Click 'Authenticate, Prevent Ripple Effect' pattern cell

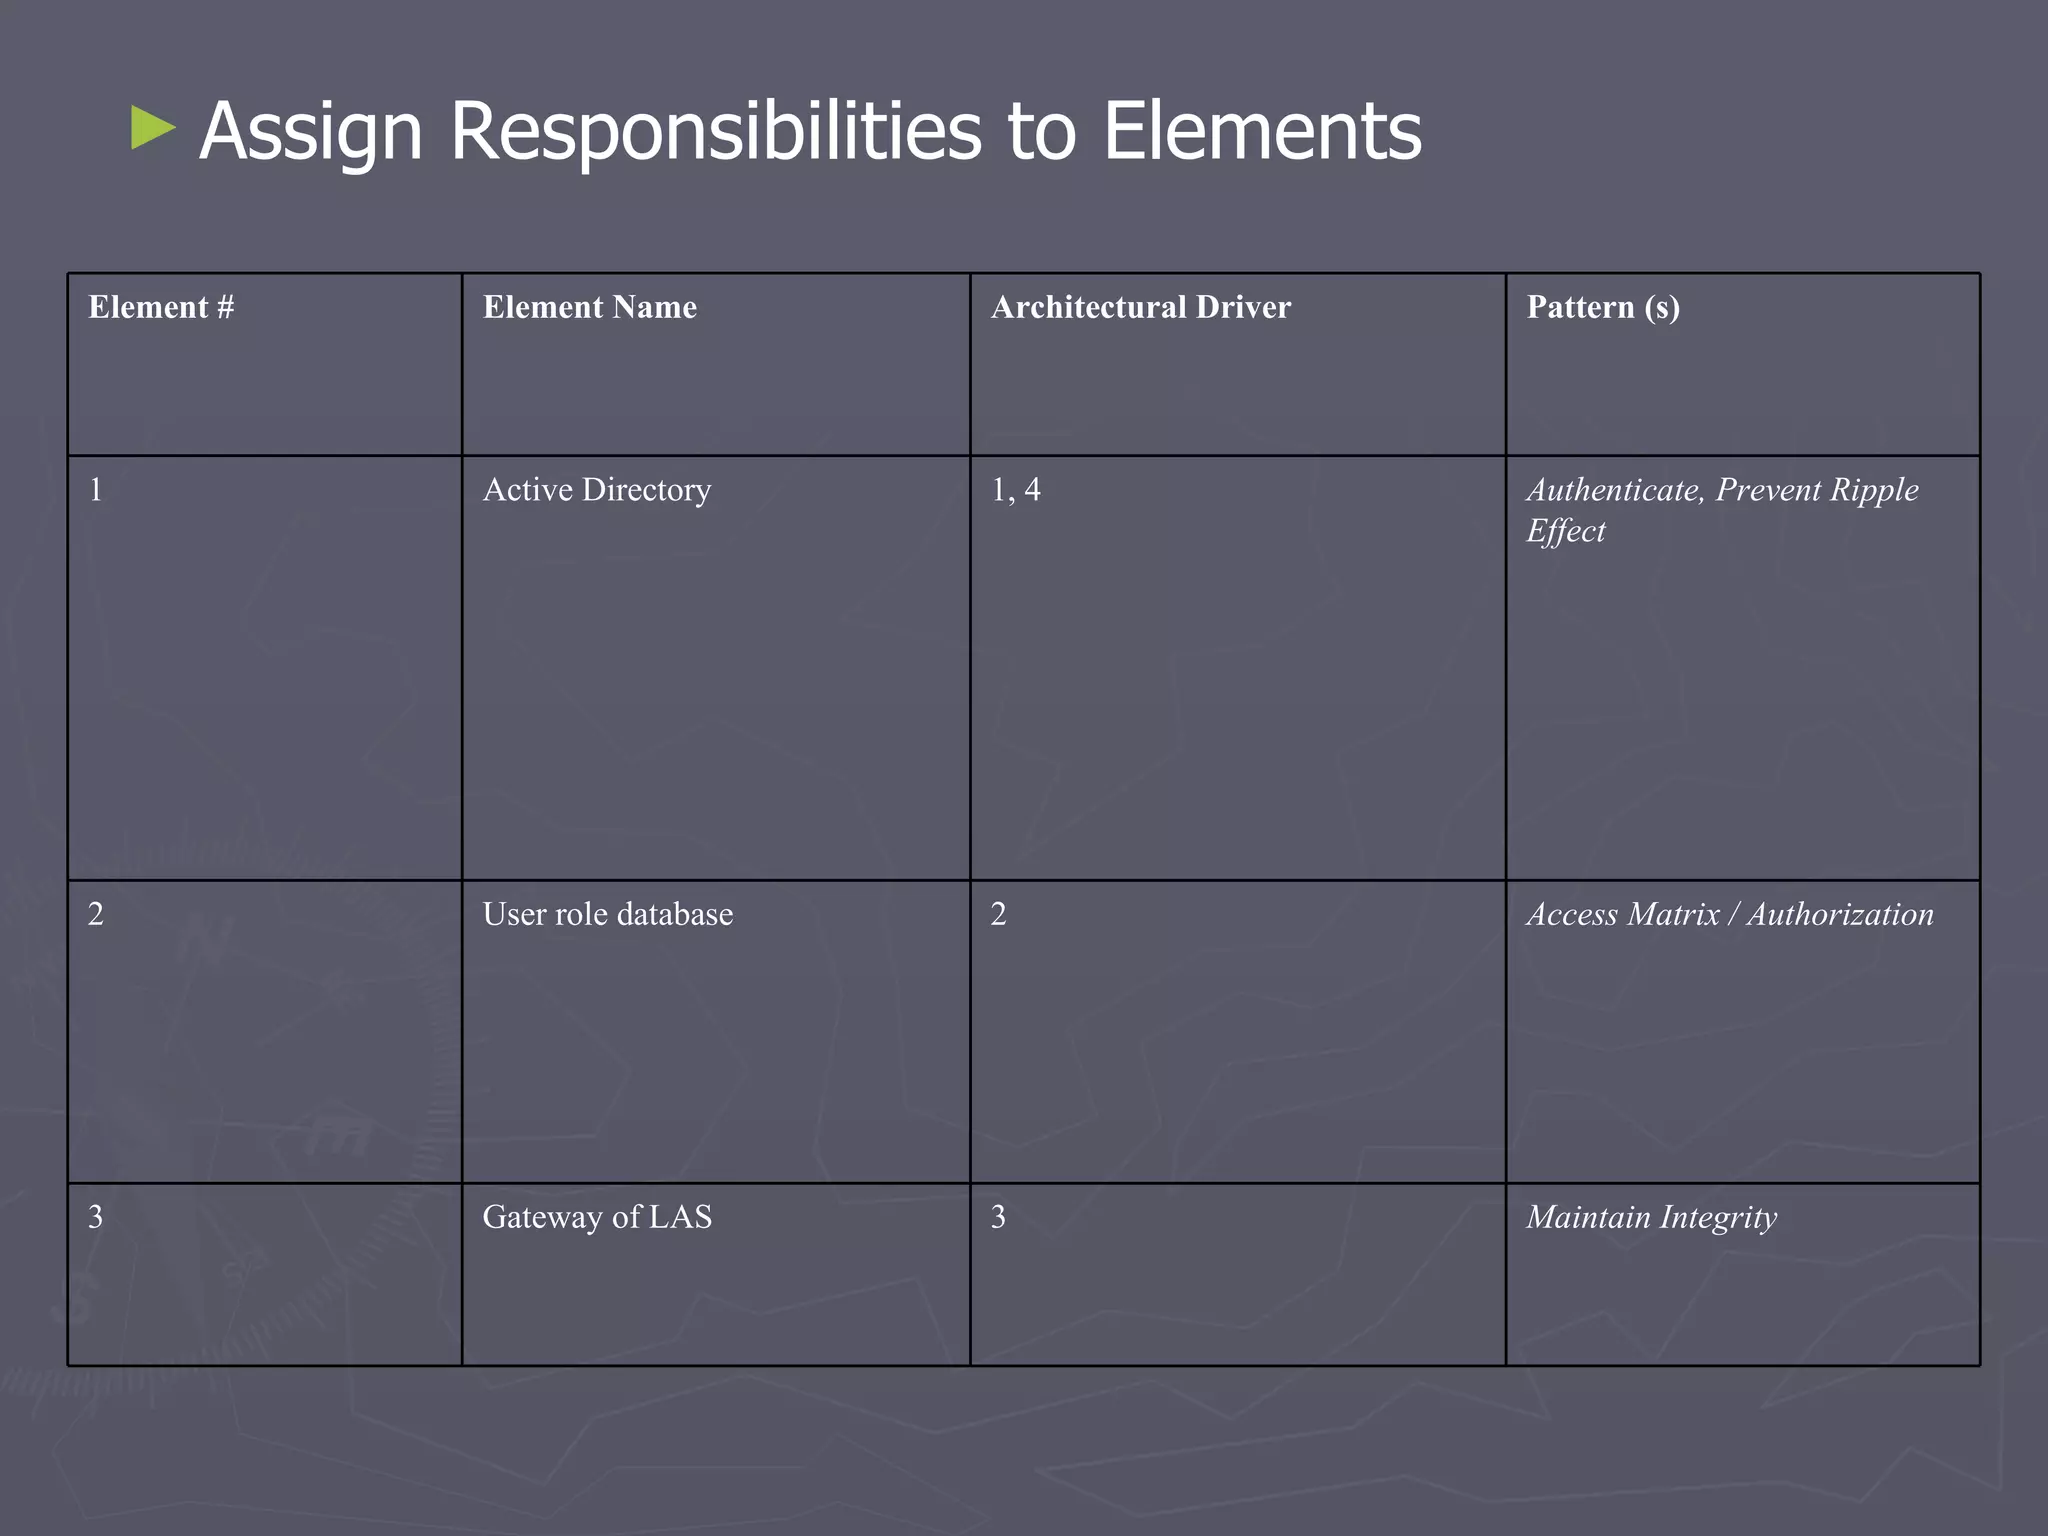click(x=1743, y=668)
